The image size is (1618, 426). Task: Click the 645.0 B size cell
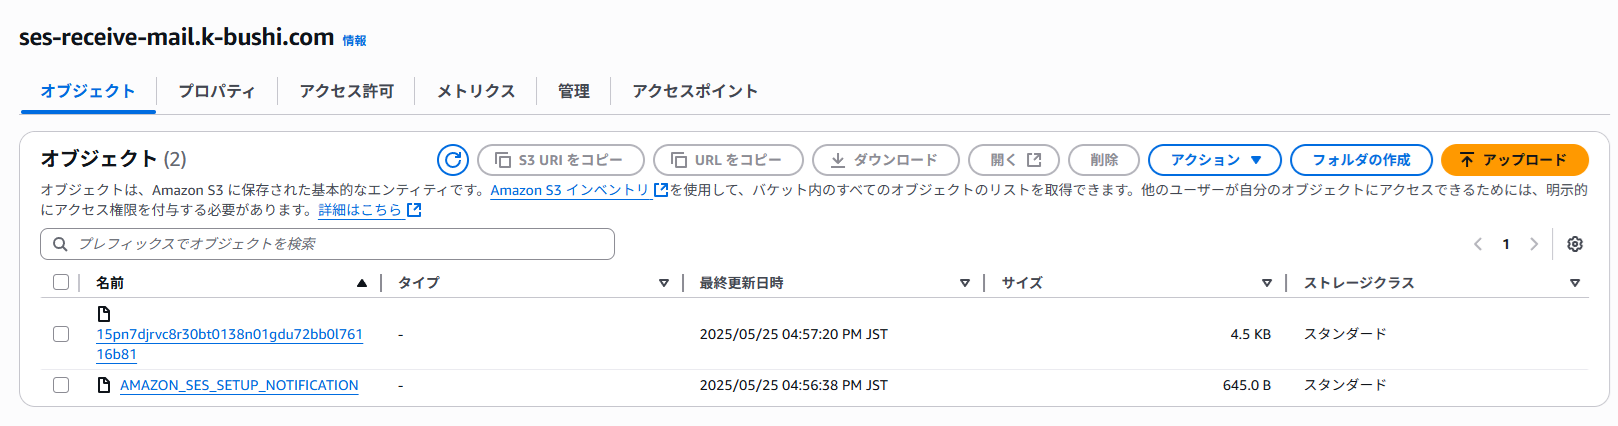point(1247,385)
